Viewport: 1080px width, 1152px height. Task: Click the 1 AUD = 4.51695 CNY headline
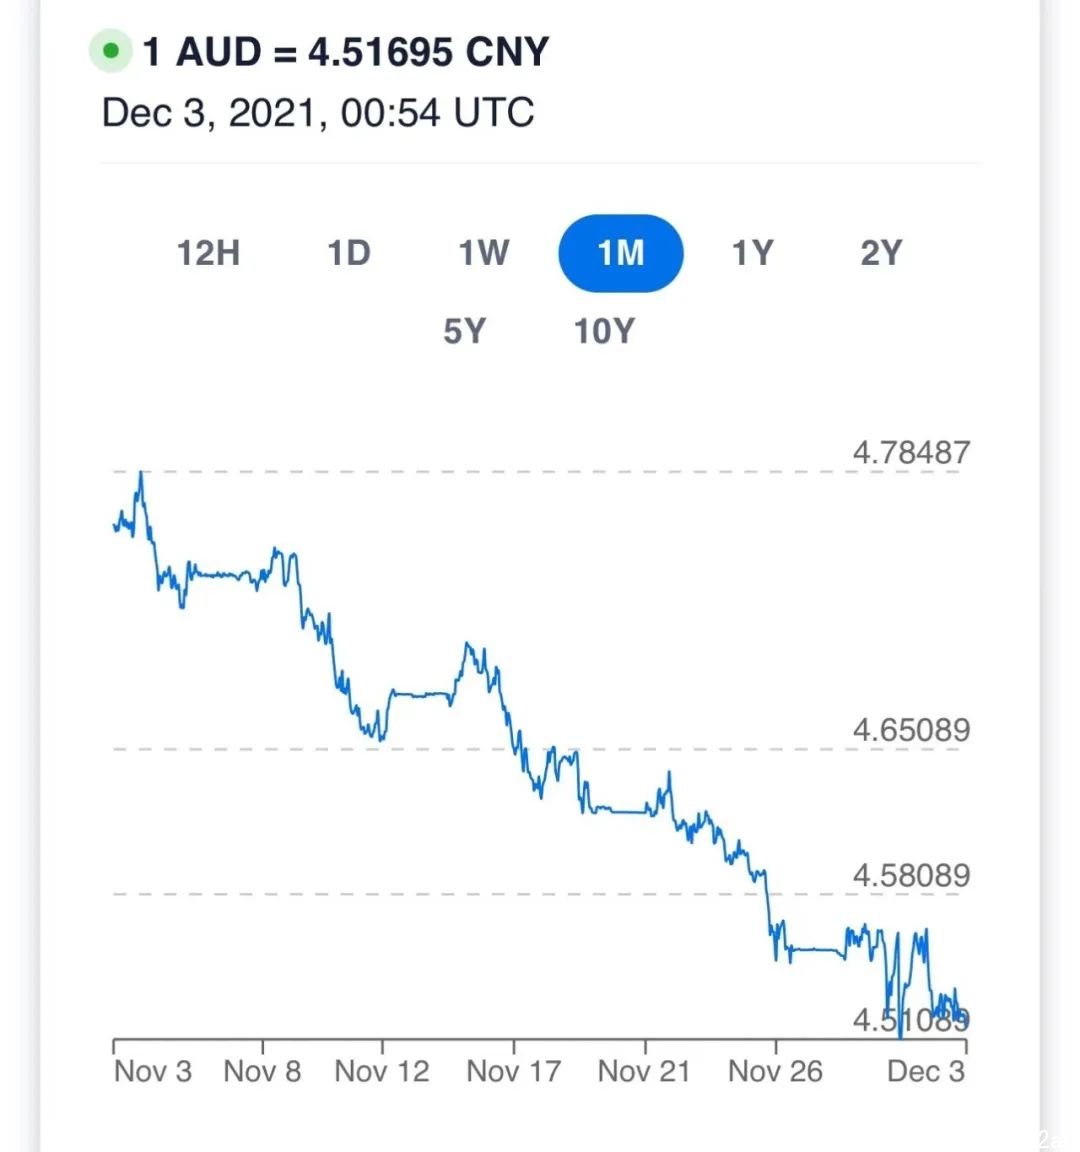345,51
